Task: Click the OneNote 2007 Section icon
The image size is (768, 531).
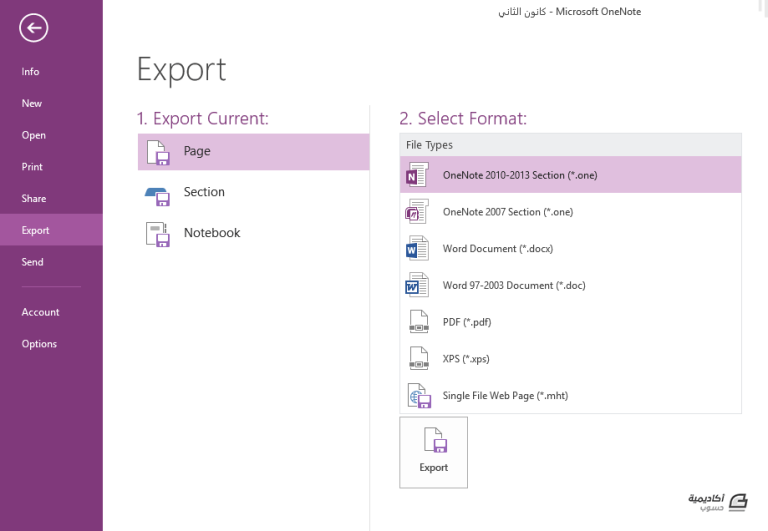Action: coord(417,212)
